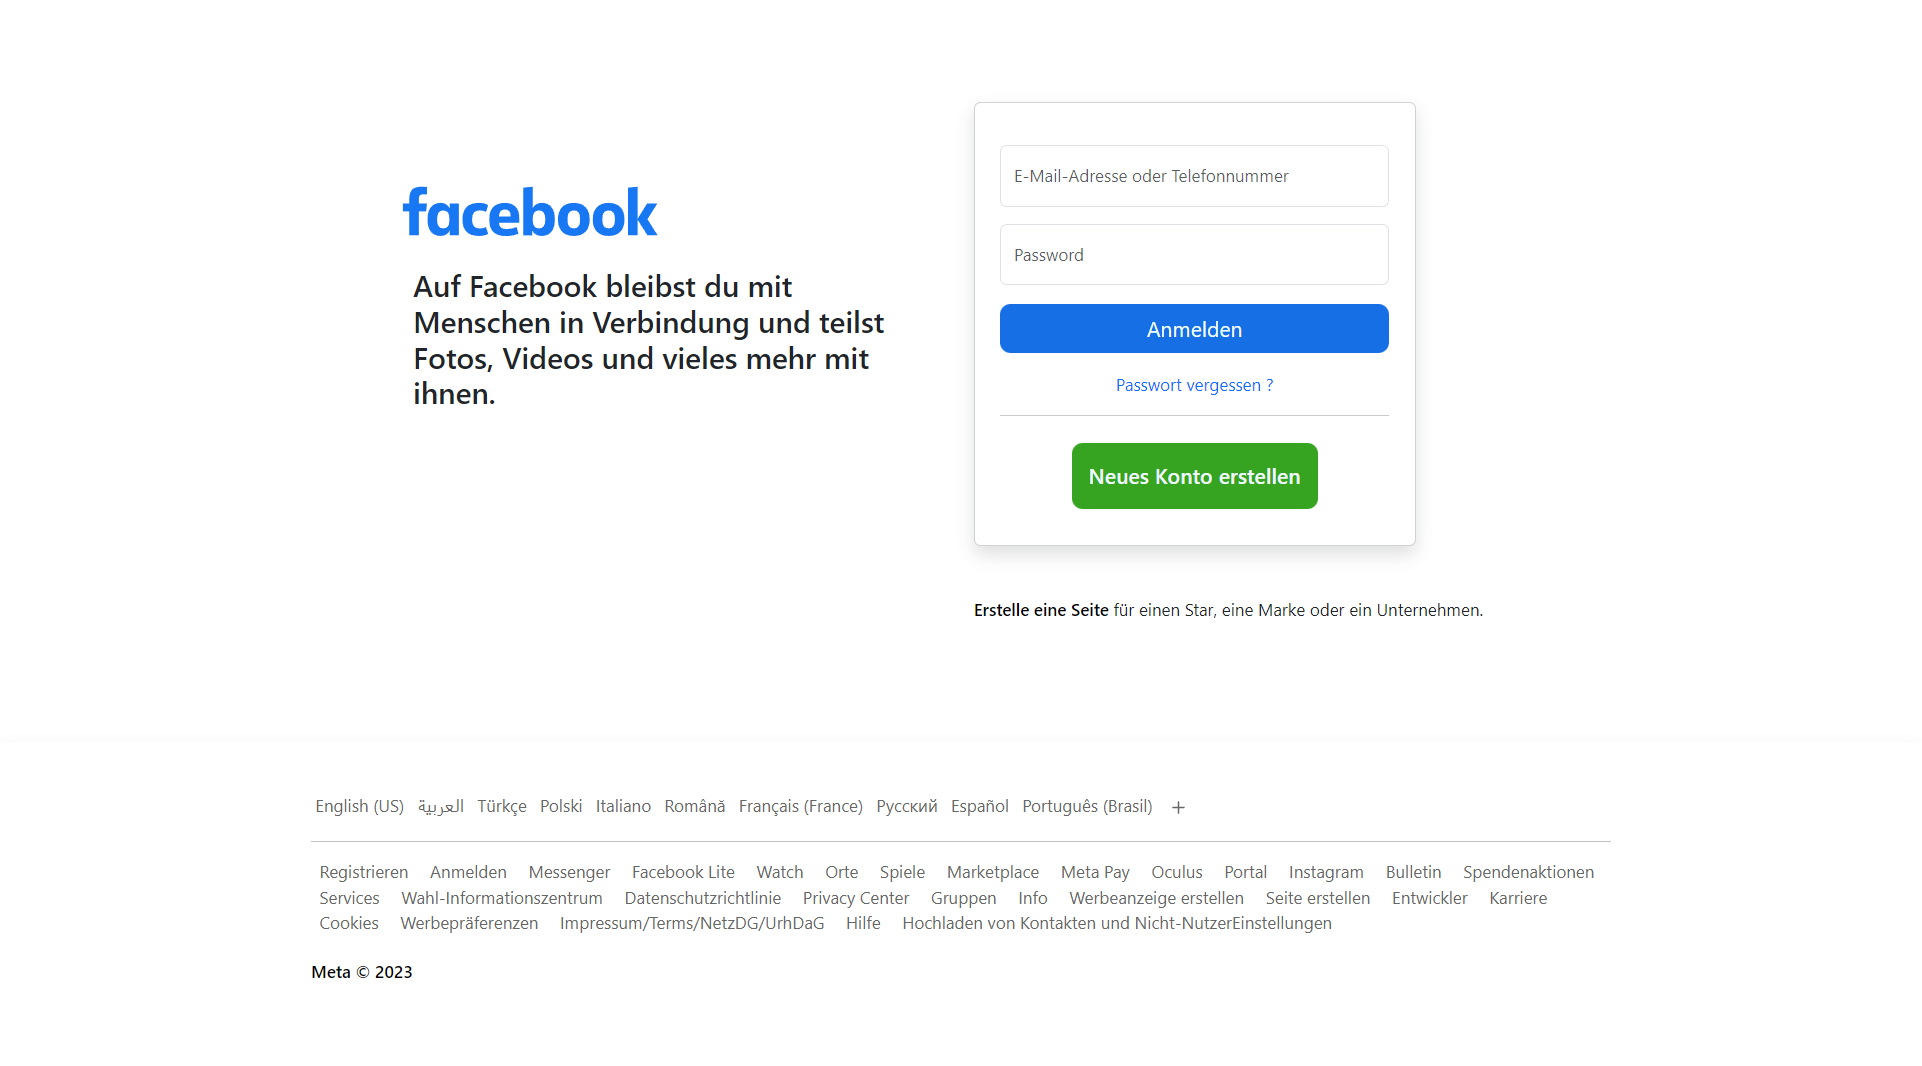Open the Passwort vergessen link

1194,385
